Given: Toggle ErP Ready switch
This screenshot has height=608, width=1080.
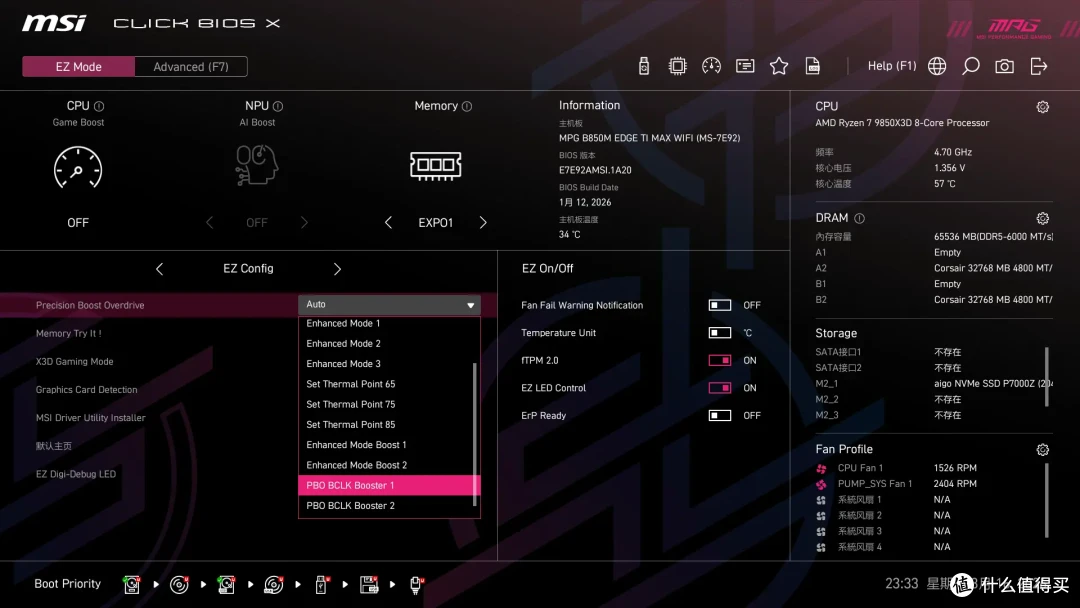Looking at the screenshot, I should click(720, 415).
